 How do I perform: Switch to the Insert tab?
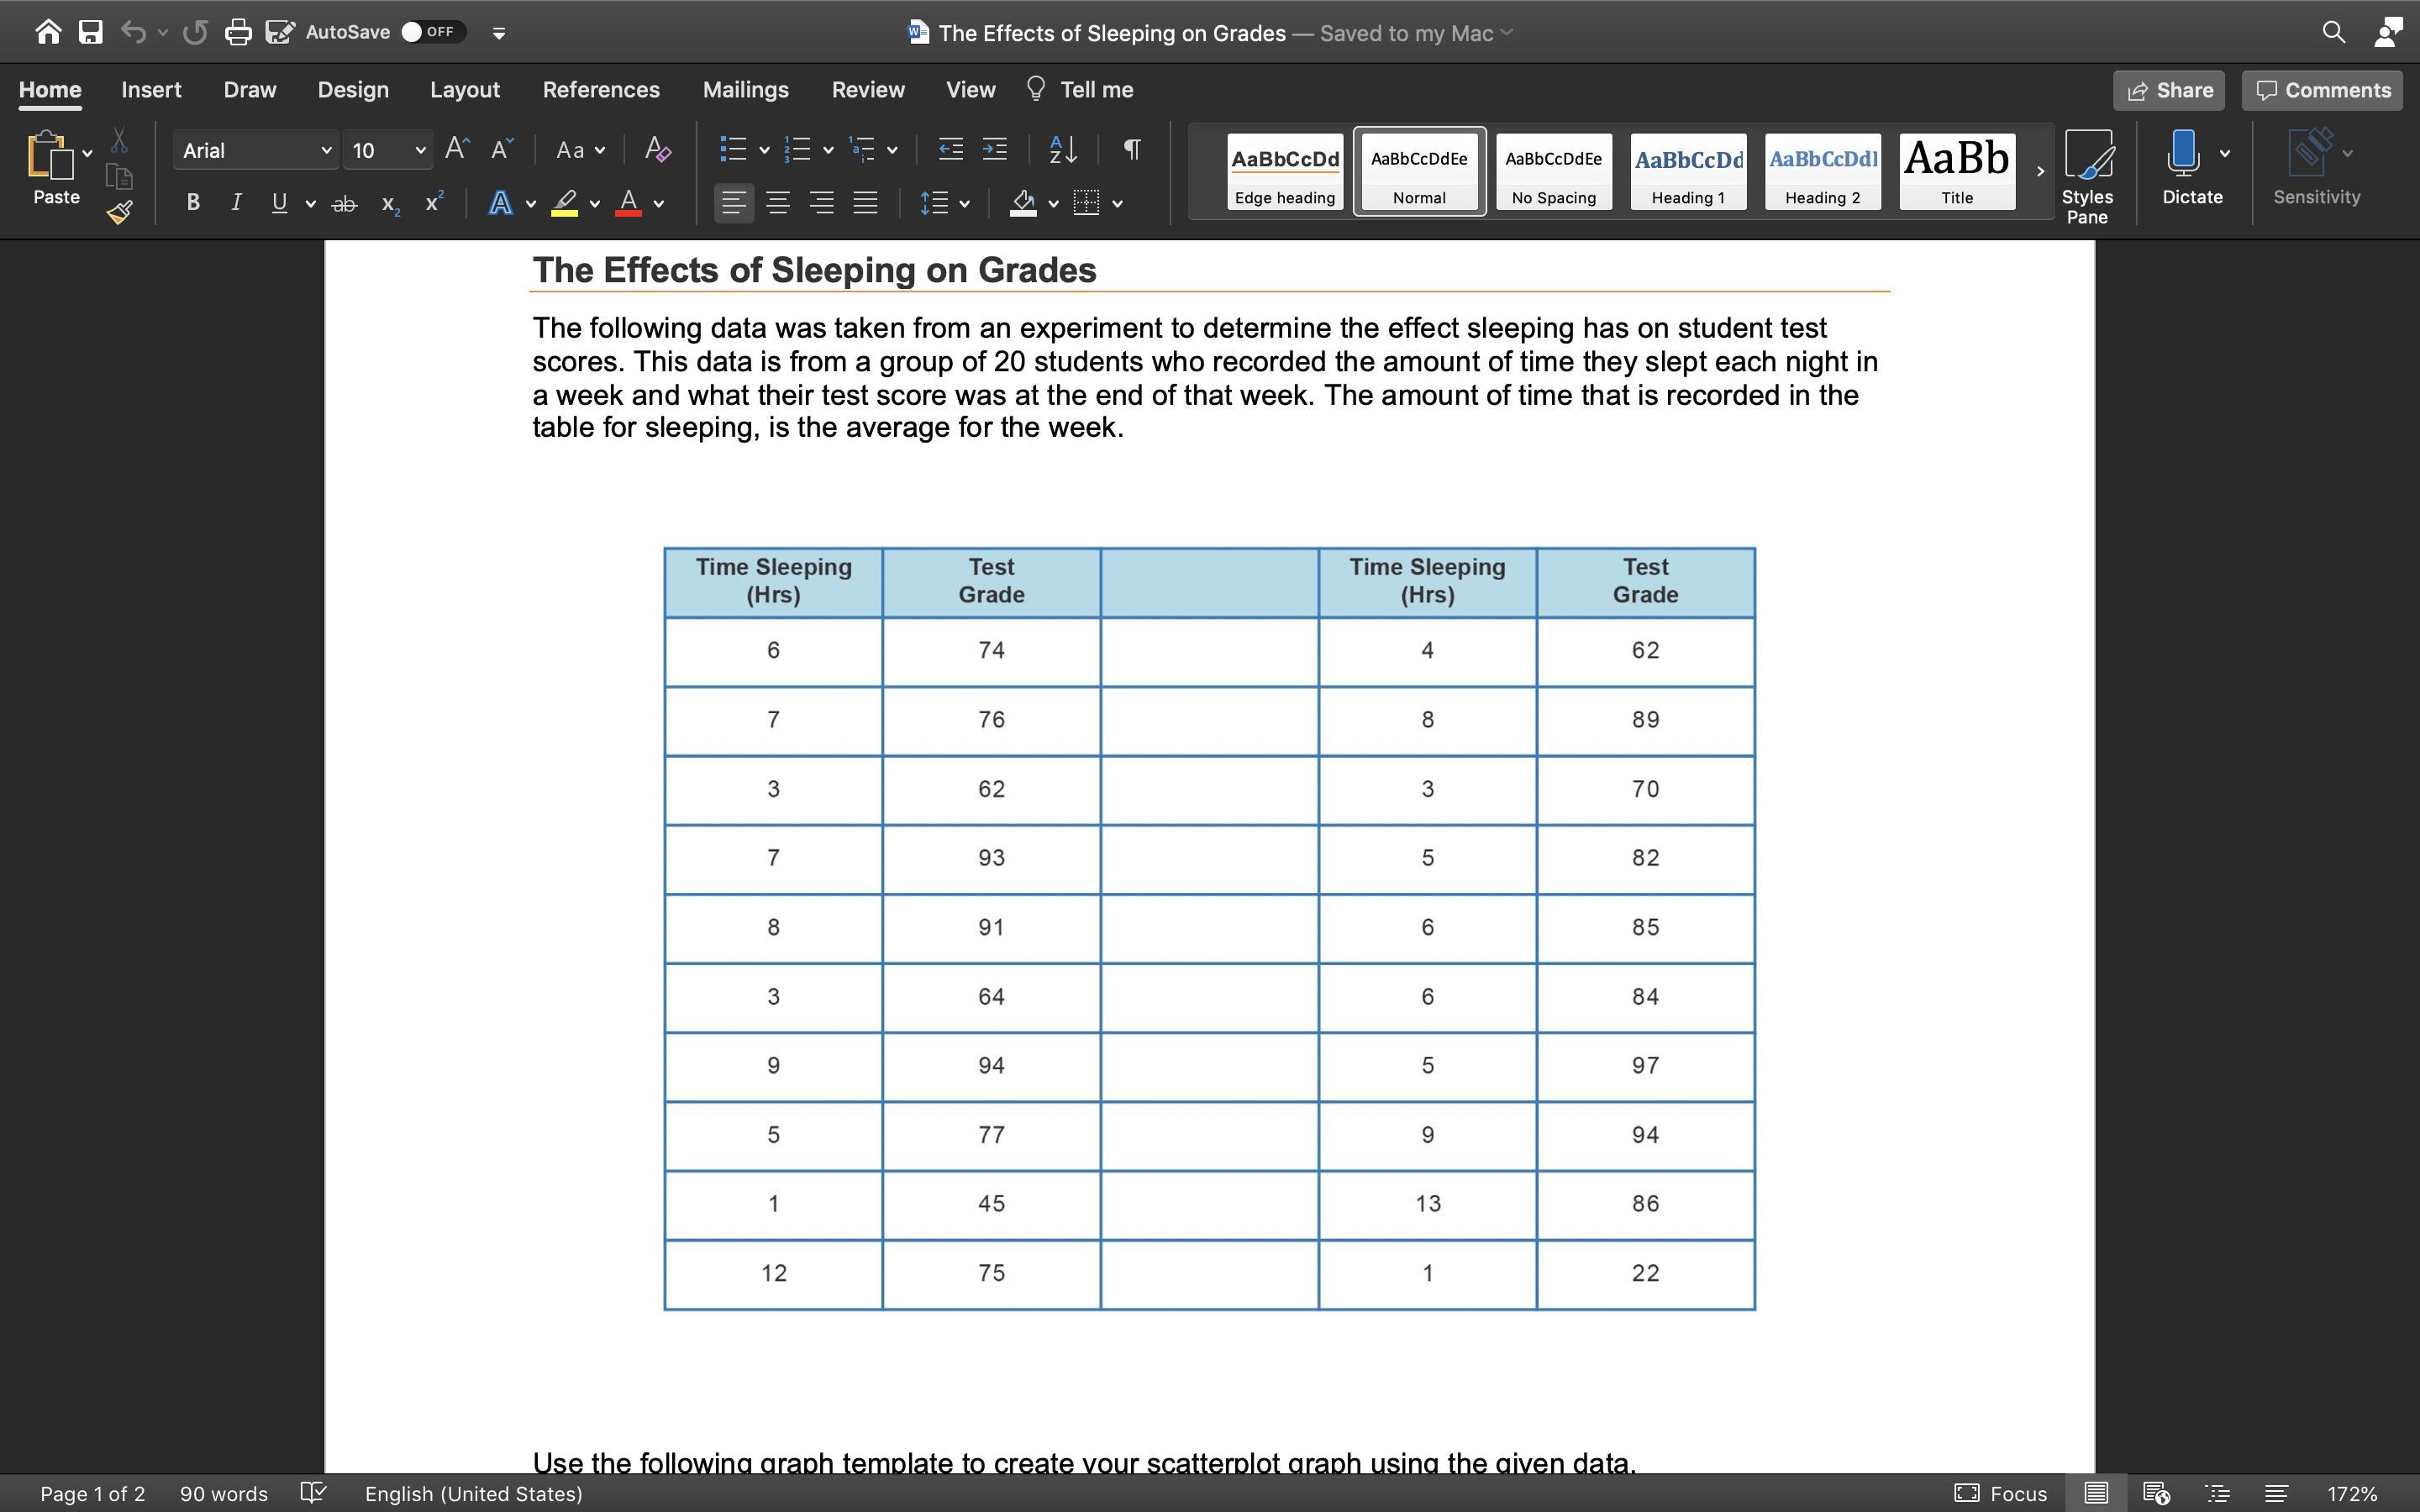[151, 90]
